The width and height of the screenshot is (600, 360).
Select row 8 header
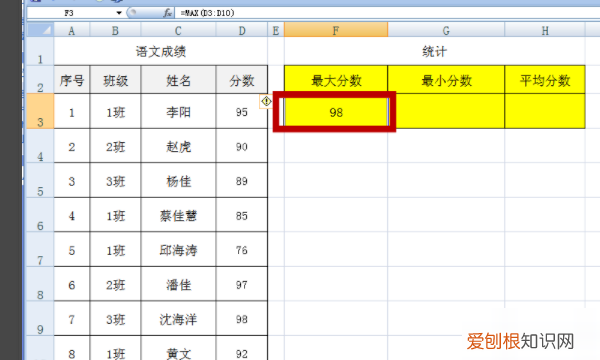pos(40,284)
